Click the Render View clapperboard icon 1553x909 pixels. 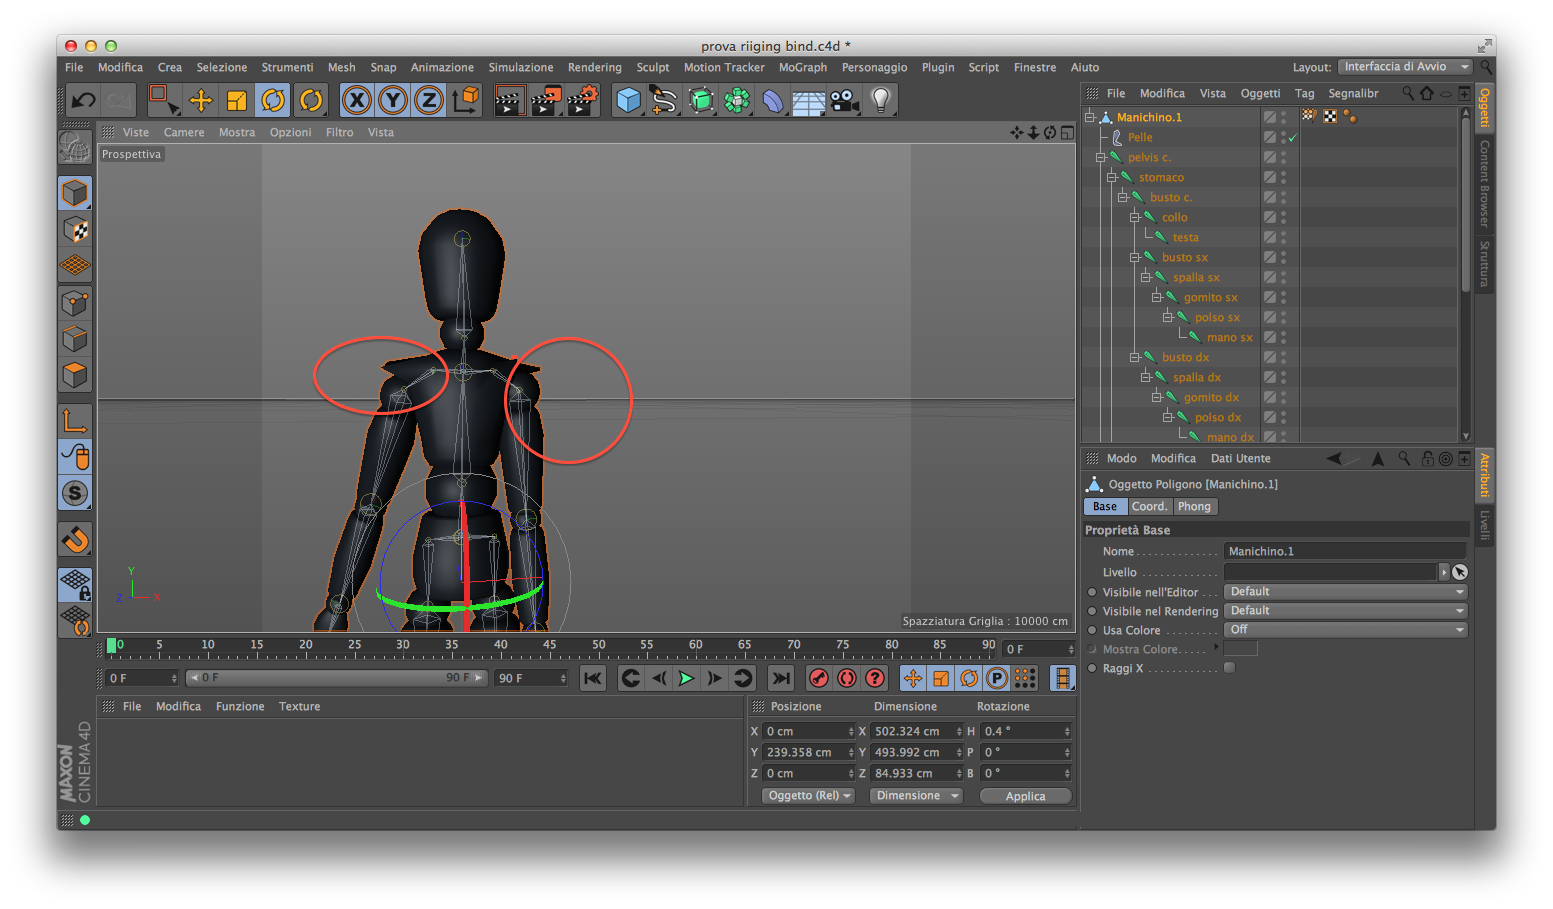click(509, 100)
